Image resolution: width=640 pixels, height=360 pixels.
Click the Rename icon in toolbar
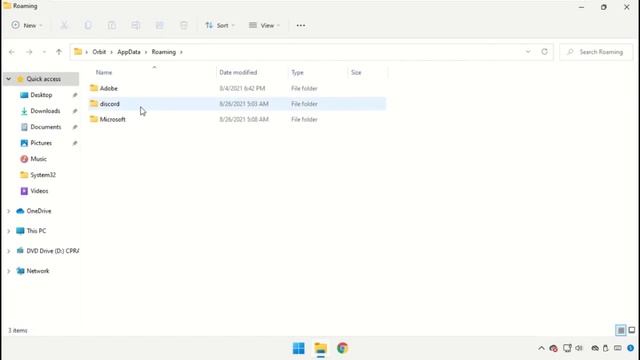point(136,25)
